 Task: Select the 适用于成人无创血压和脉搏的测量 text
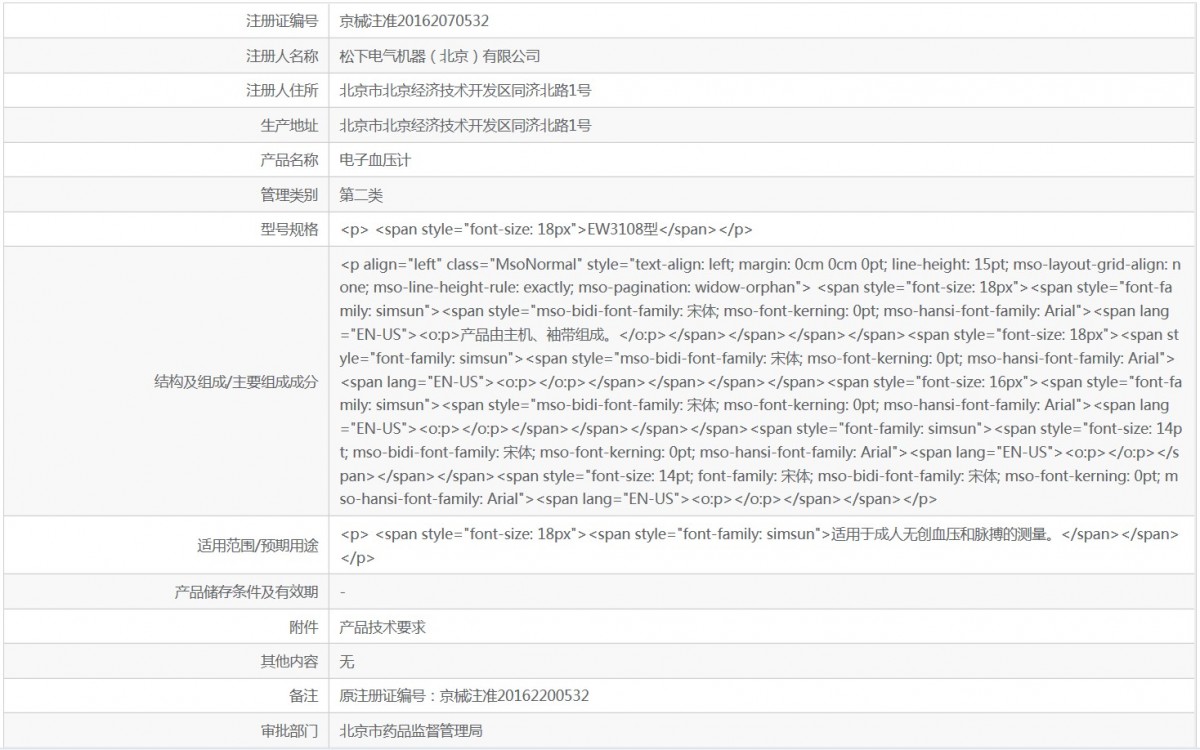click(760, 545)
